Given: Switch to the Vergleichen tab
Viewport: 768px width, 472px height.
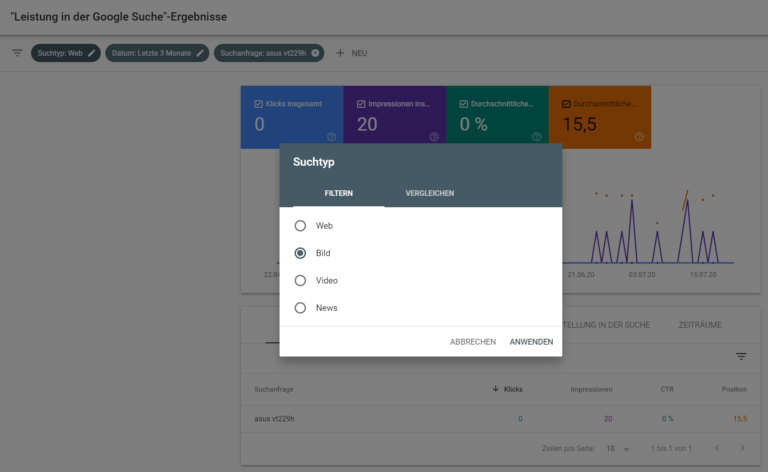Looking at the screenshot, I should 429,193.
